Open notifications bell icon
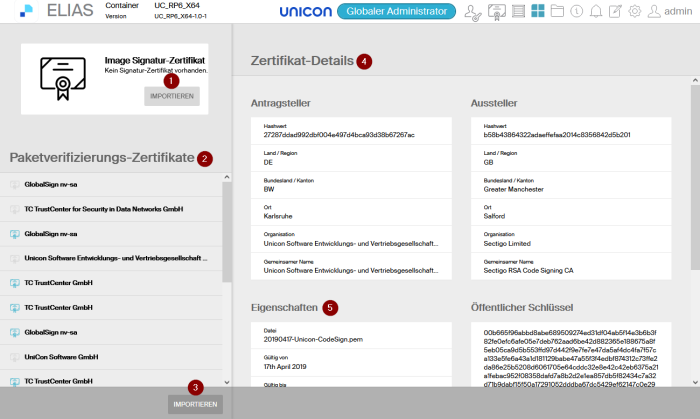The image size is (700, 419). coord(596,11)
